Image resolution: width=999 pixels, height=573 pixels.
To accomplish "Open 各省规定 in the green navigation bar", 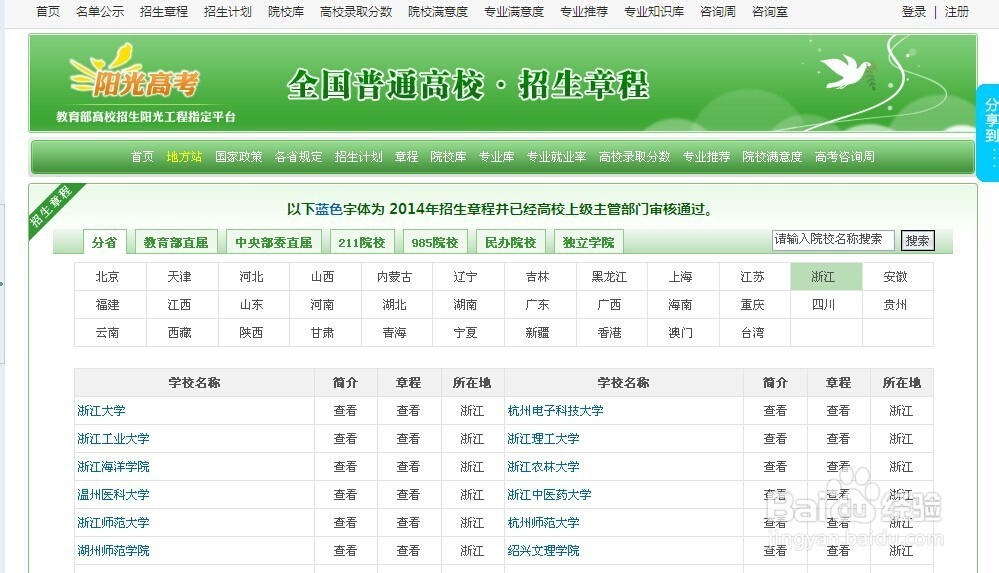I will click(298, 157).
